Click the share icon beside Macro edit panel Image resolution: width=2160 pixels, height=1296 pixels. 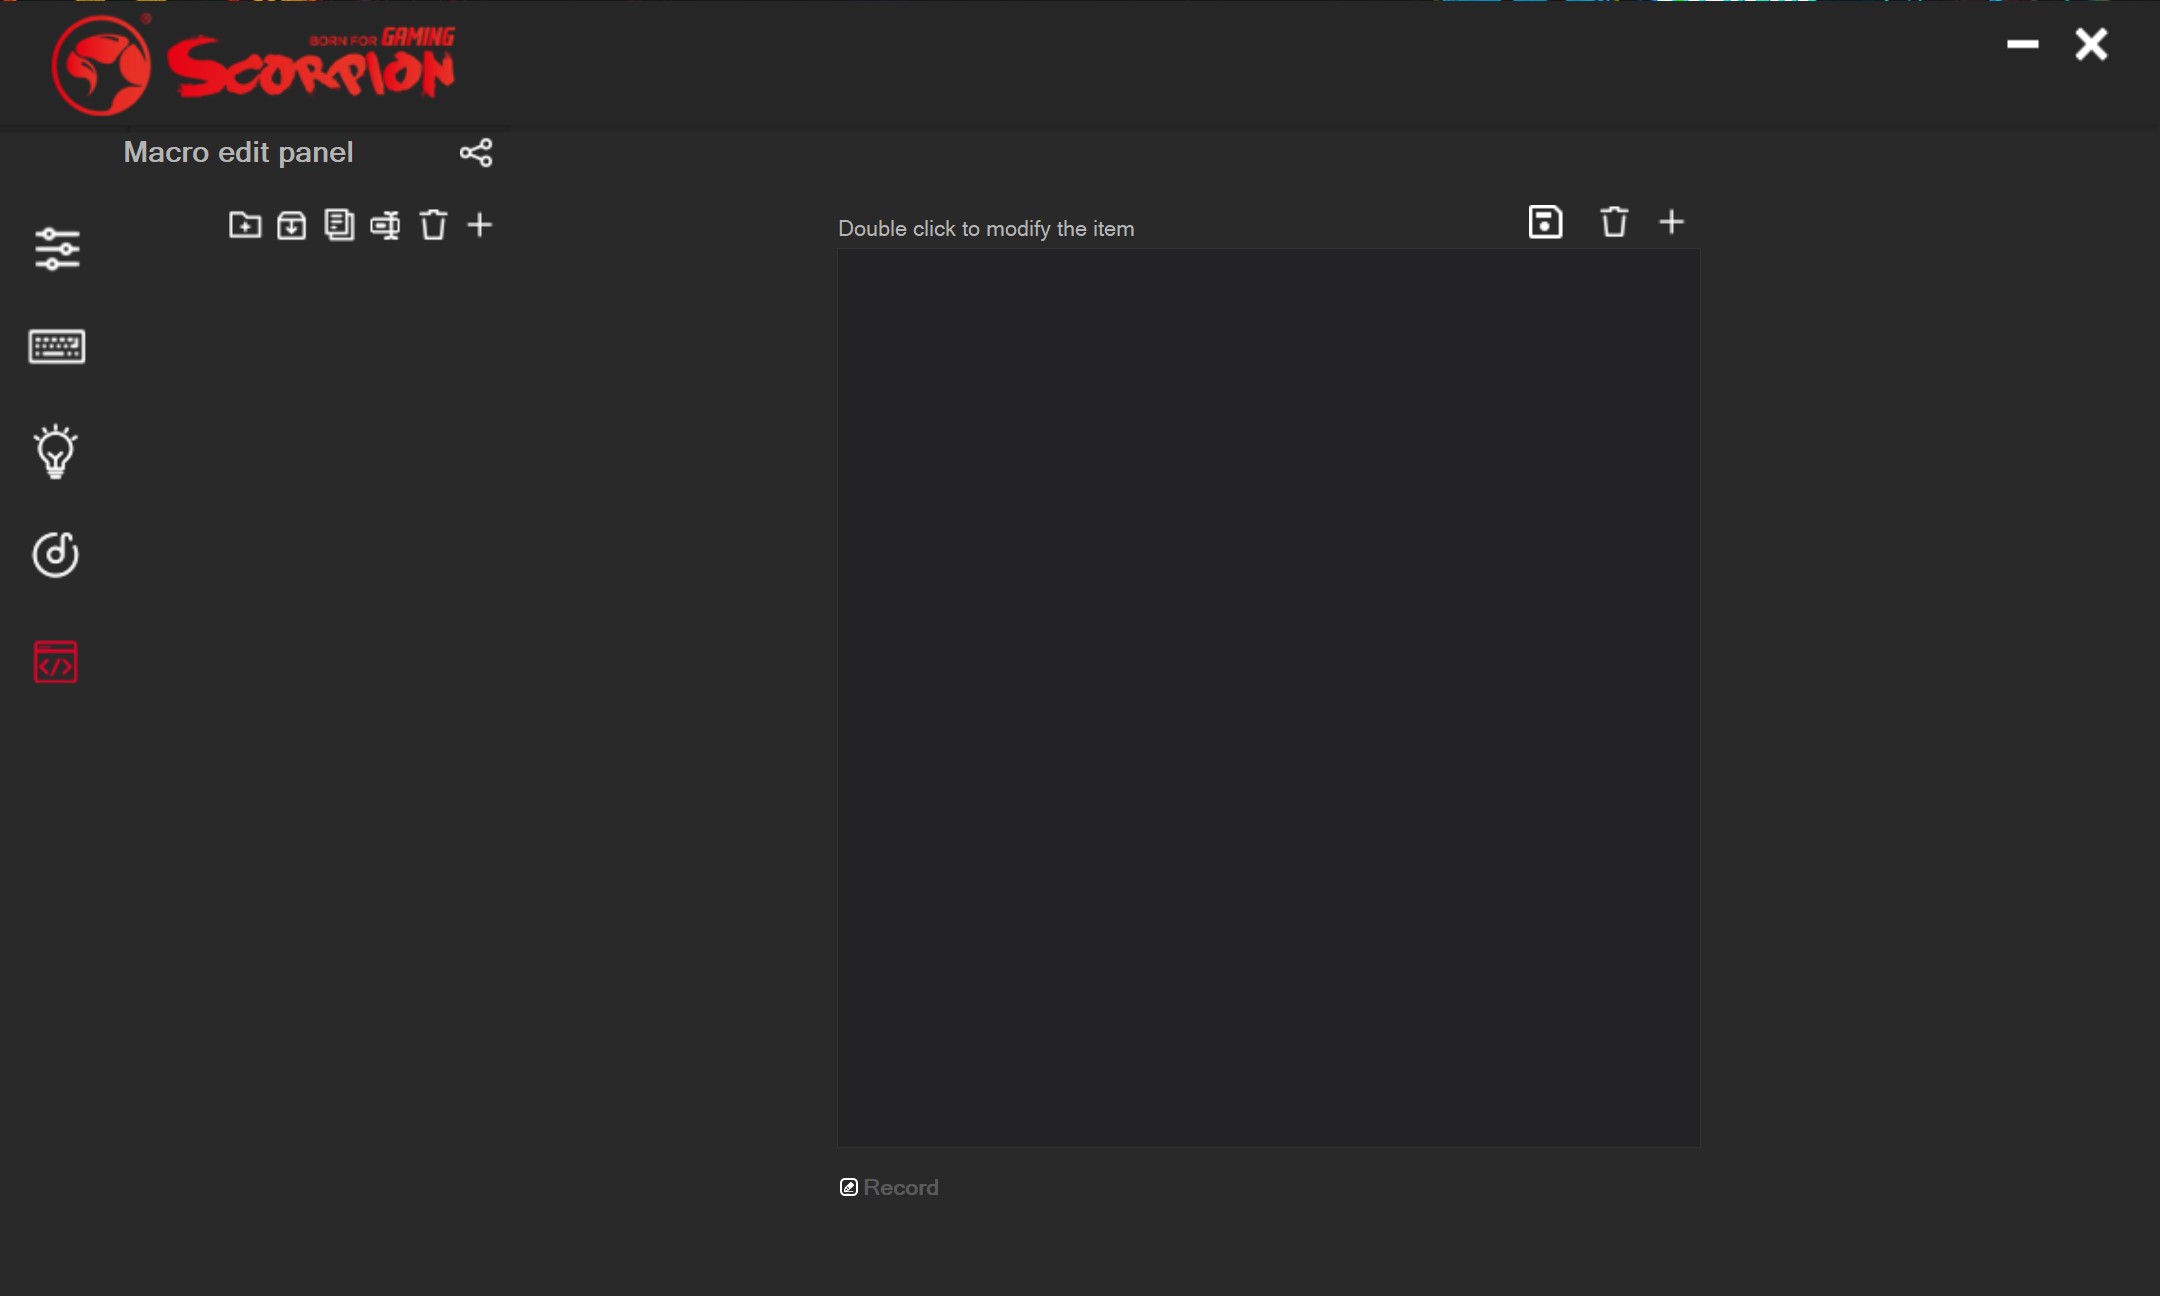[476, 153]
